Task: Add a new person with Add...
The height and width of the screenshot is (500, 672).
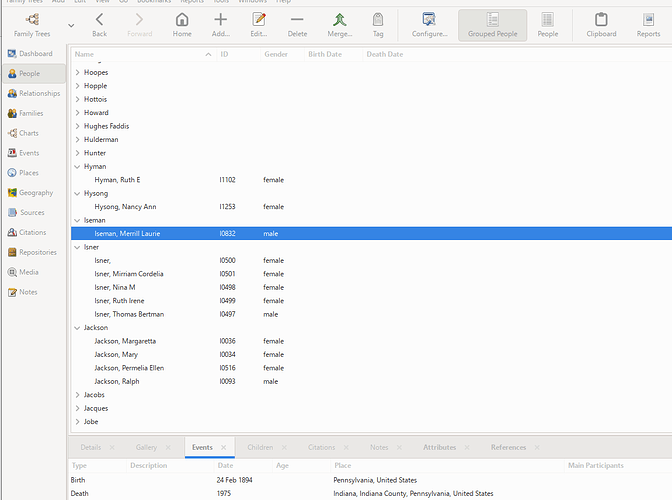Action: tap(221, 25)
